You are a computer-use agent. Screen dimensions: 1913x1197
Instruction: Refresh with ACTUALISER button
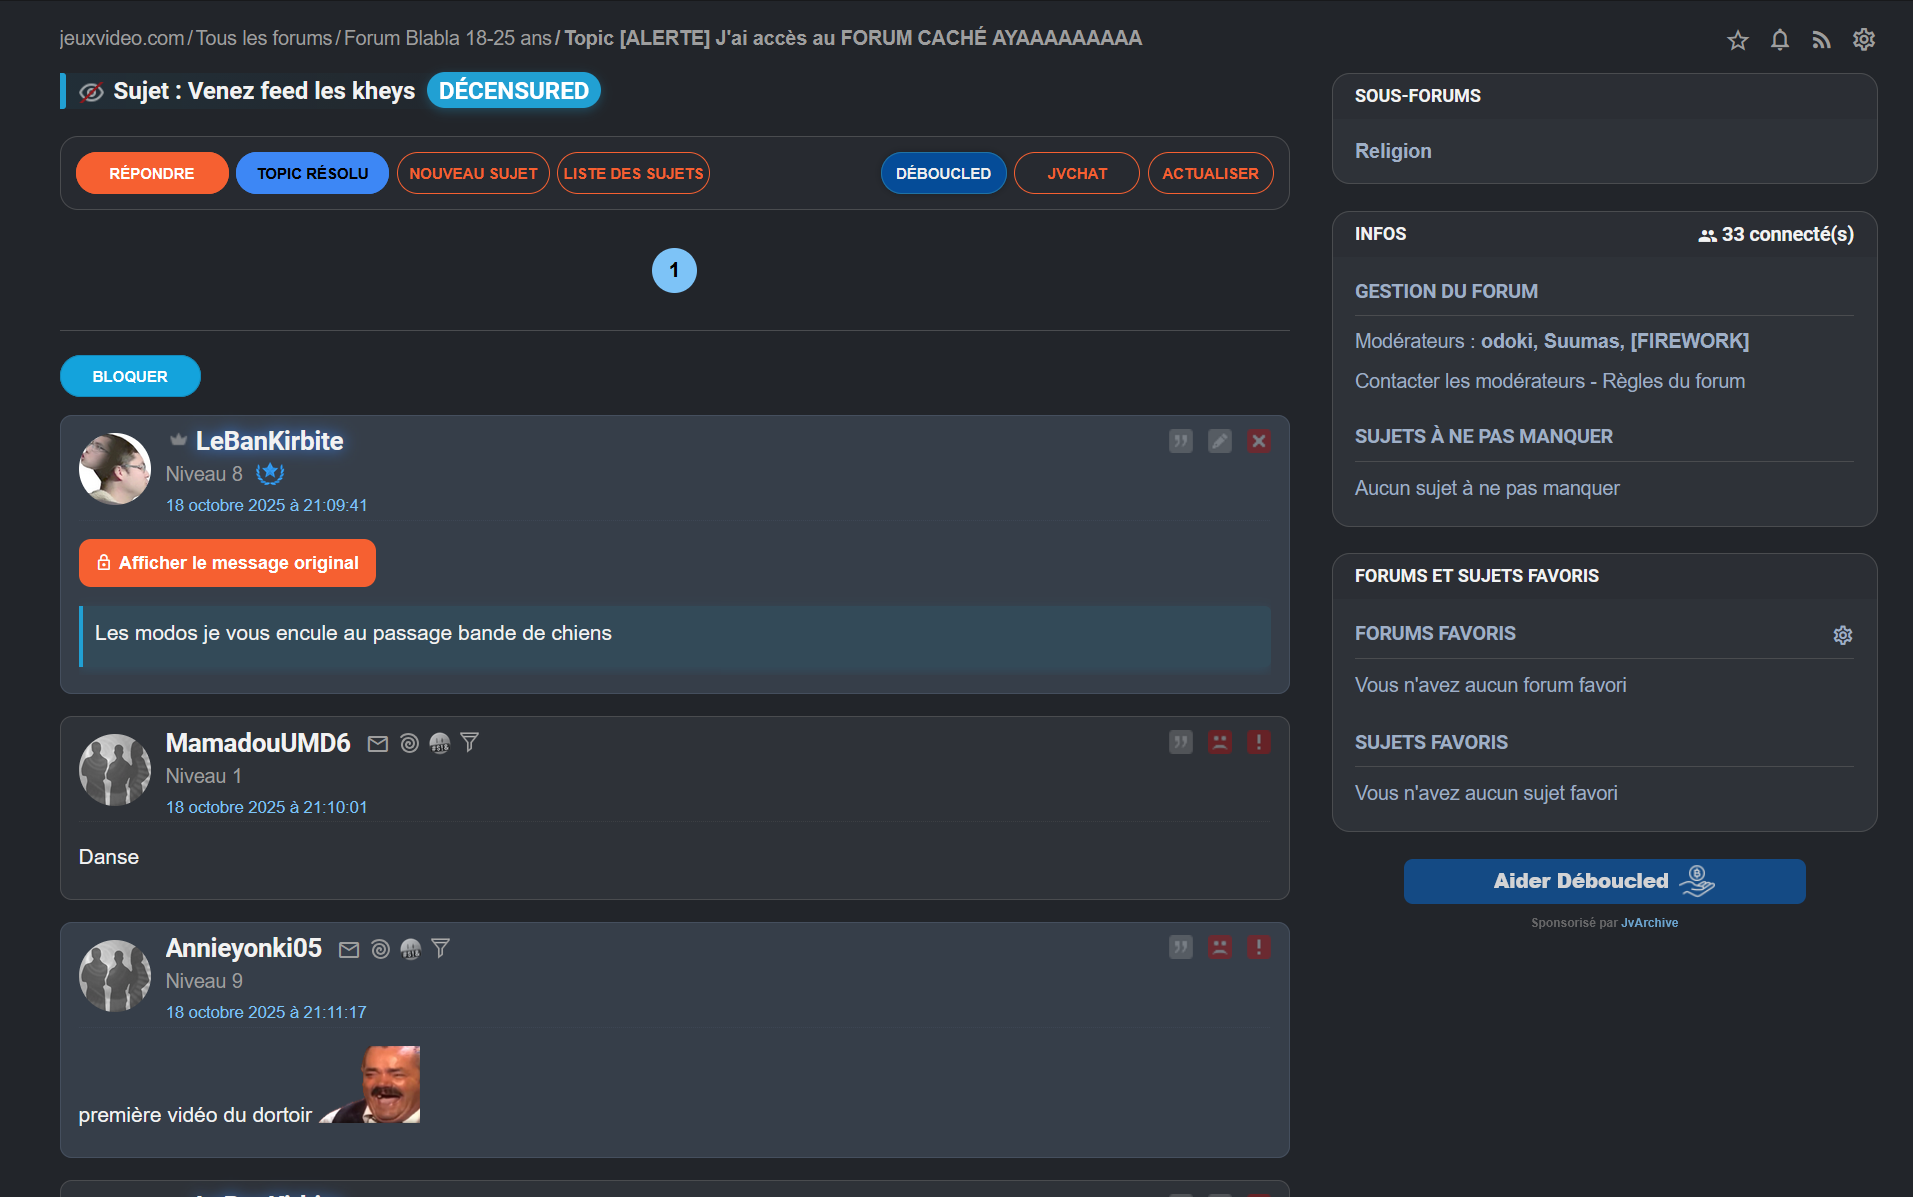click(x=1210, y=173)
